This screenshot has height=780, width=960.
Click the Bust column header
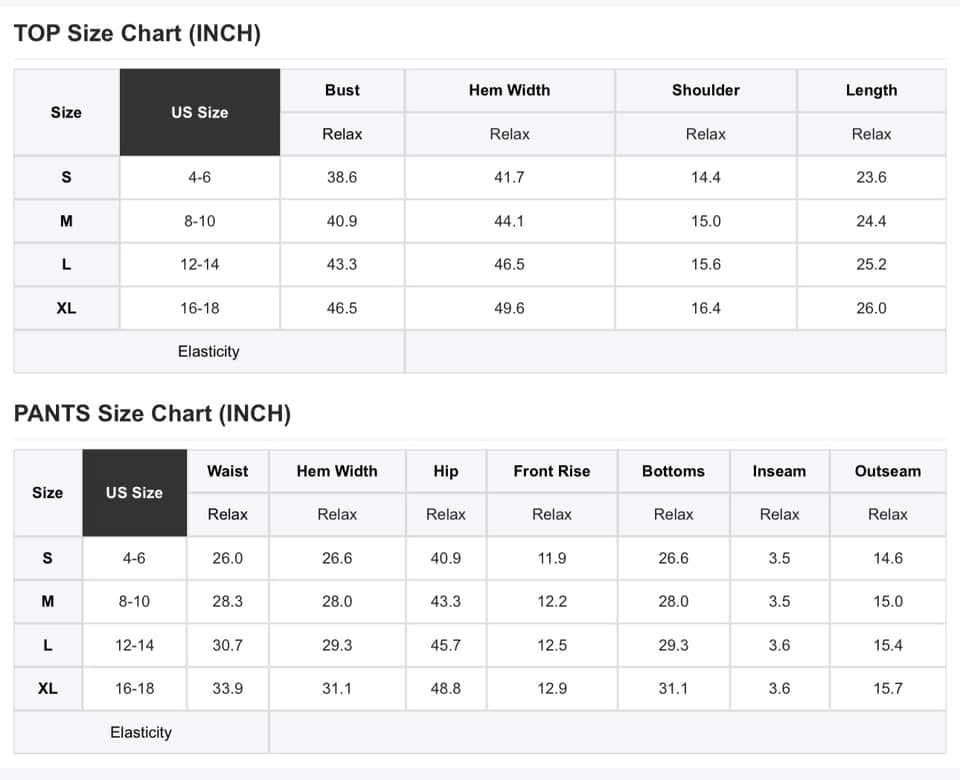click(x=342, y=90)
